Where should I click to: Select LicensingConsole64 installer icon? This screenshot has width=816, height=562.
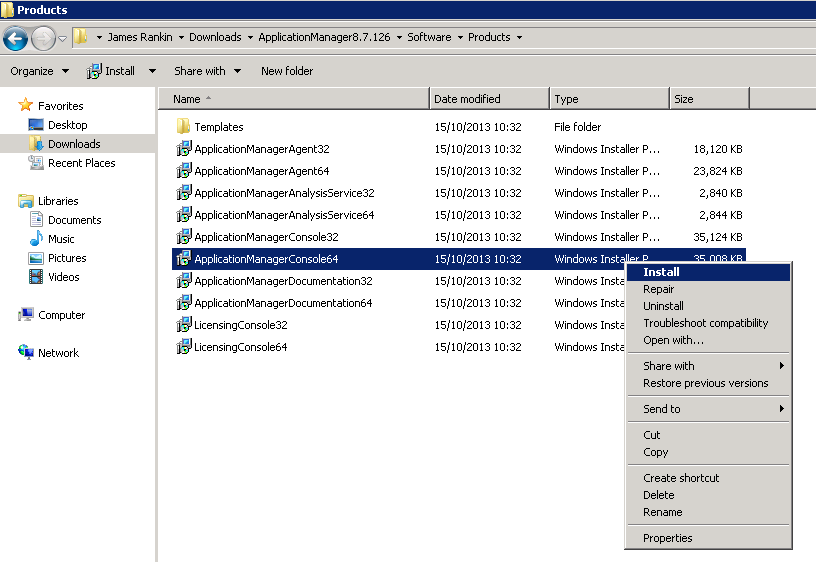[x=183, y=347]
